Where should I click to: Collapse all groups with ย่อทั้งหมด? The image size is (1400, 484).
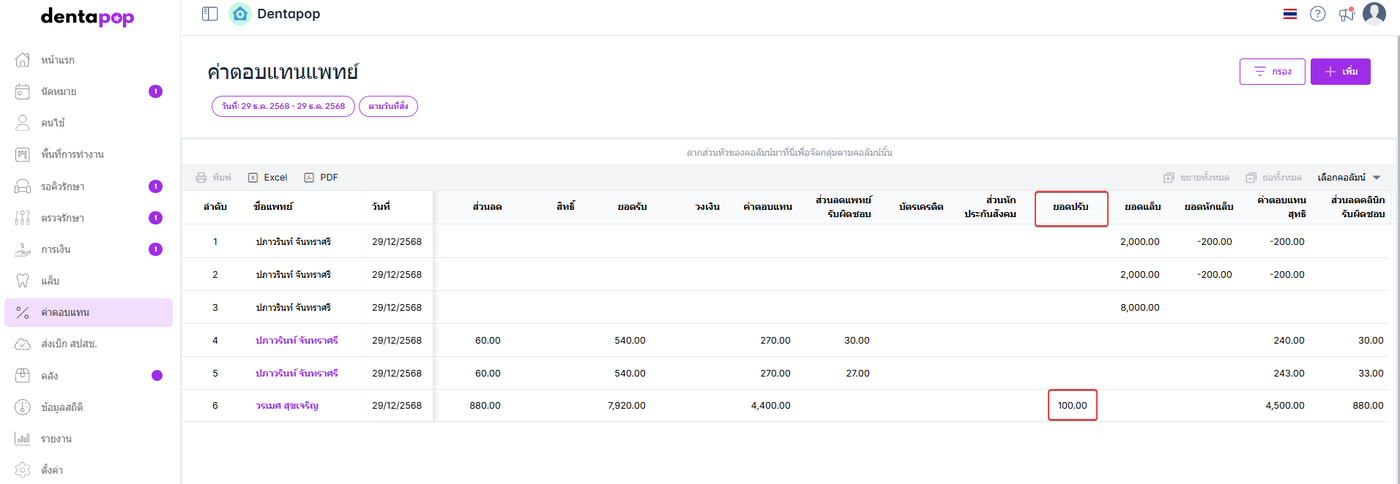(x=1274, y=177)
